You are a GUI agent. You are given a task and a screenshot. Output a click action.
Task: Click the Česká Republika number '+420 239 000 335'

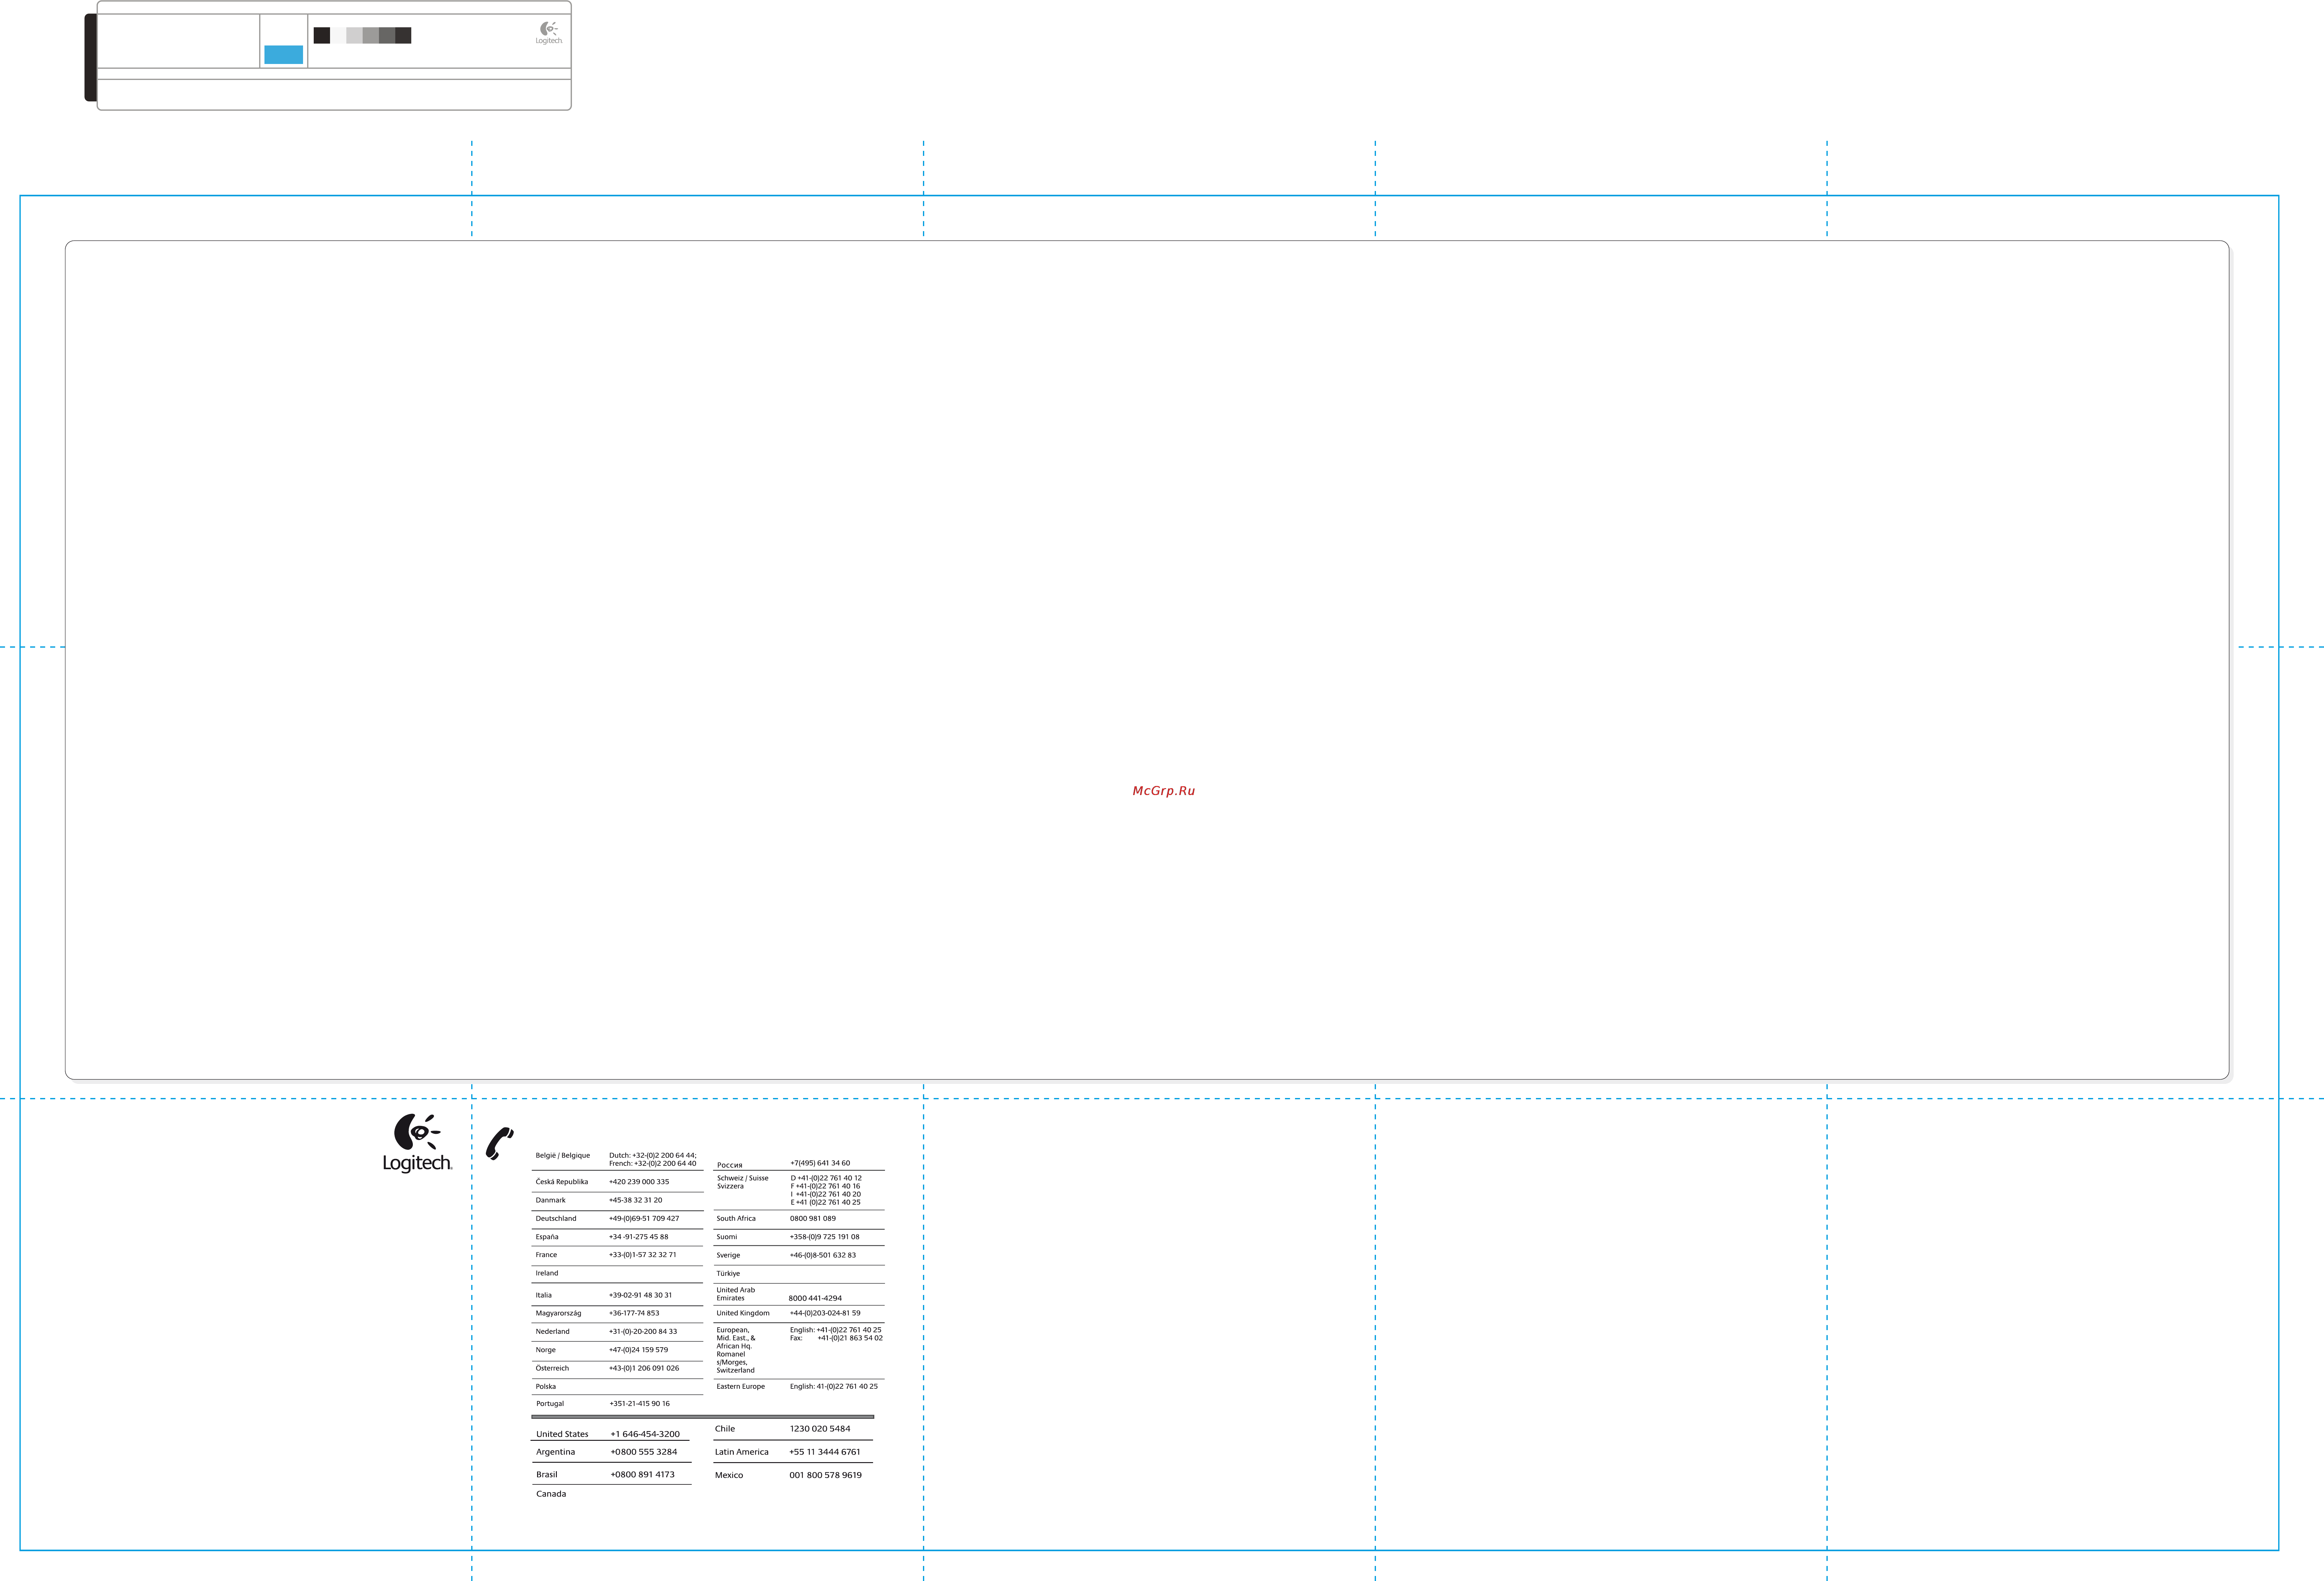coord(639,1182)
